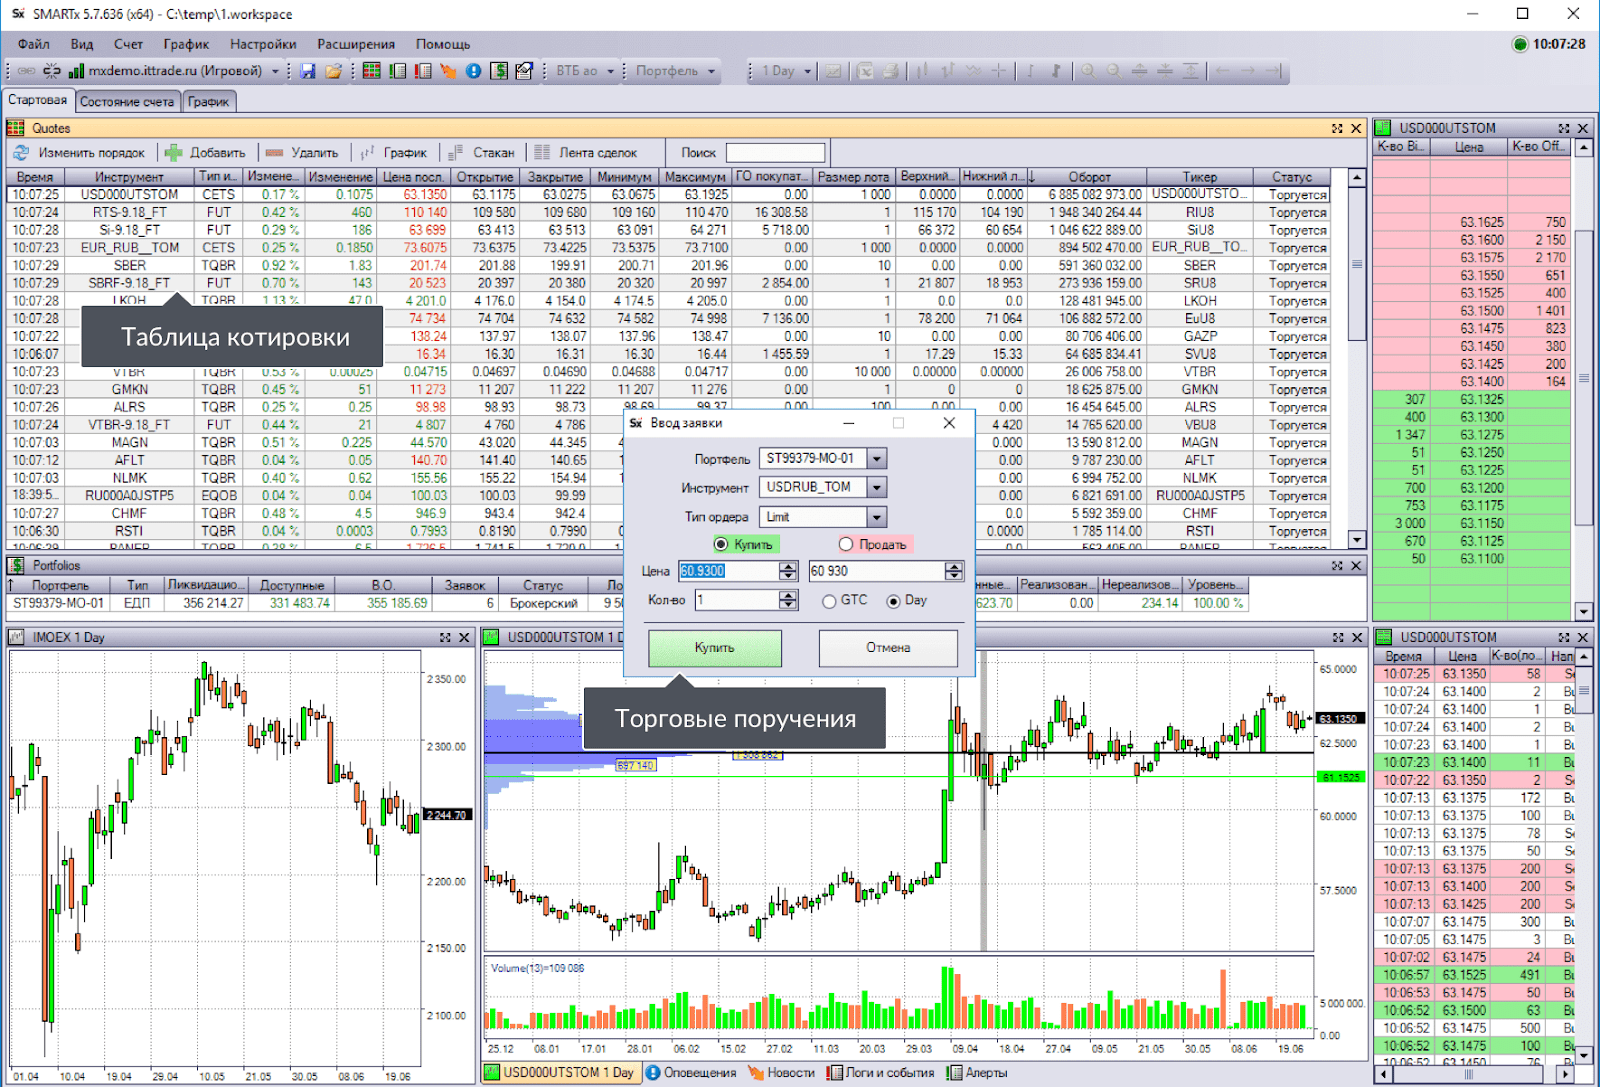Select the Купить radio button
The image size is (1600, 1087).
point(721,544)
